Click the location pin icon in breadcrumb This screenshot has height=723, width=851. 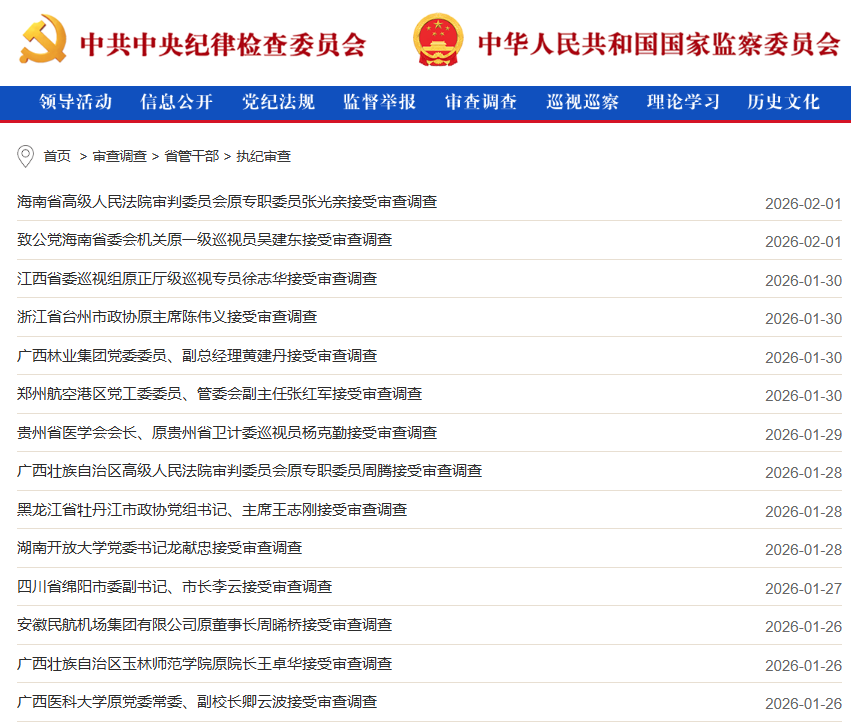(26, 156)
